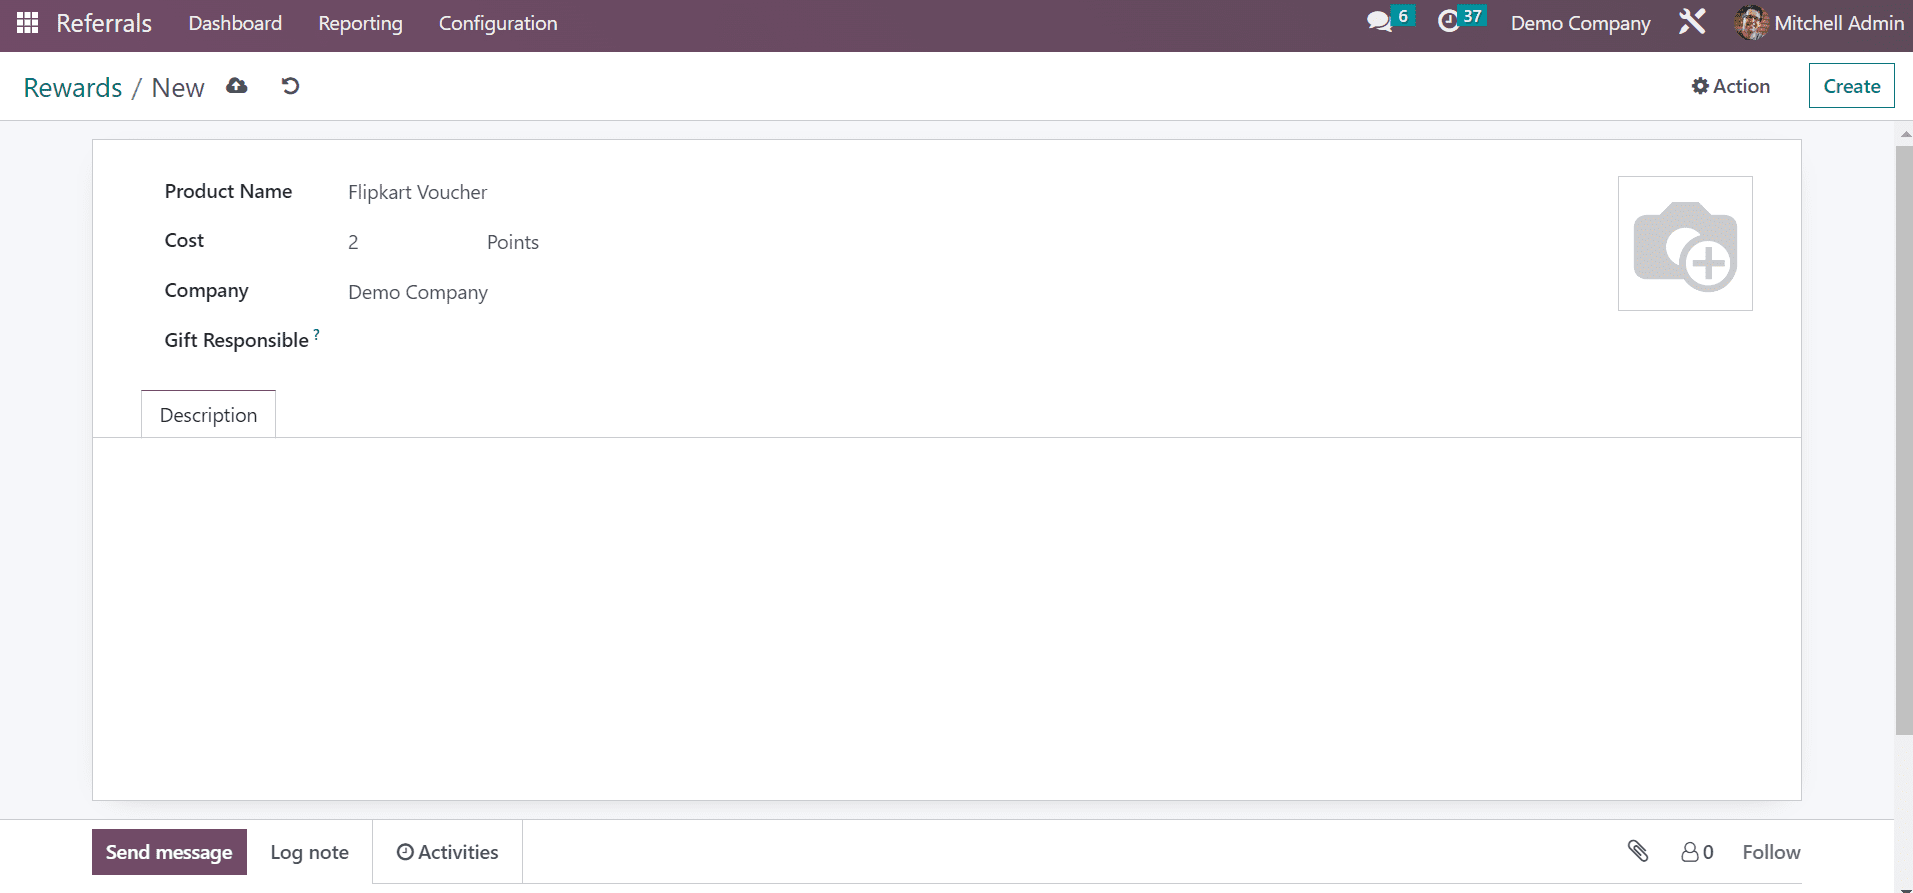Open the Demo Company switcher
Image resolution: width=1913 pixels, height=893 pixels.
click(x=1580, y=23)
